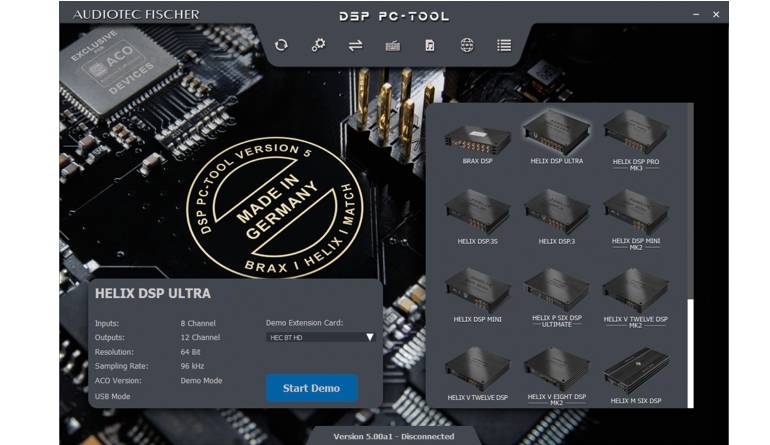Open the Demo Extension Card dropdown
The width and height of the screenshot is (770, 445).
[320, 337]
